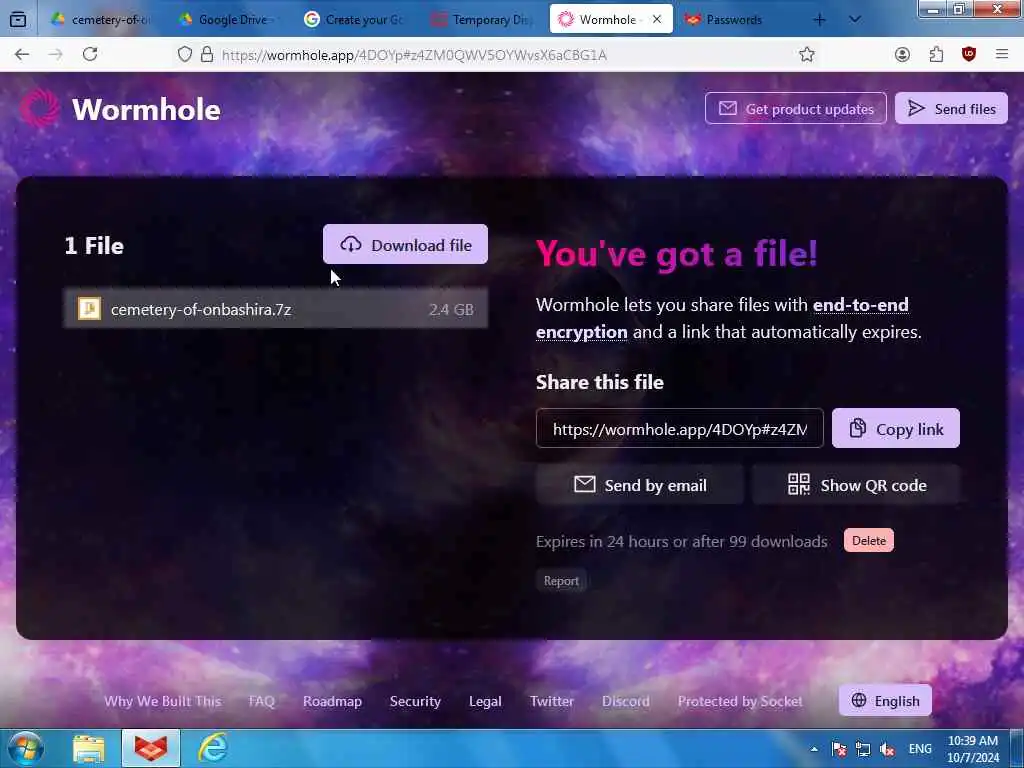Click the Send files button

951,108
